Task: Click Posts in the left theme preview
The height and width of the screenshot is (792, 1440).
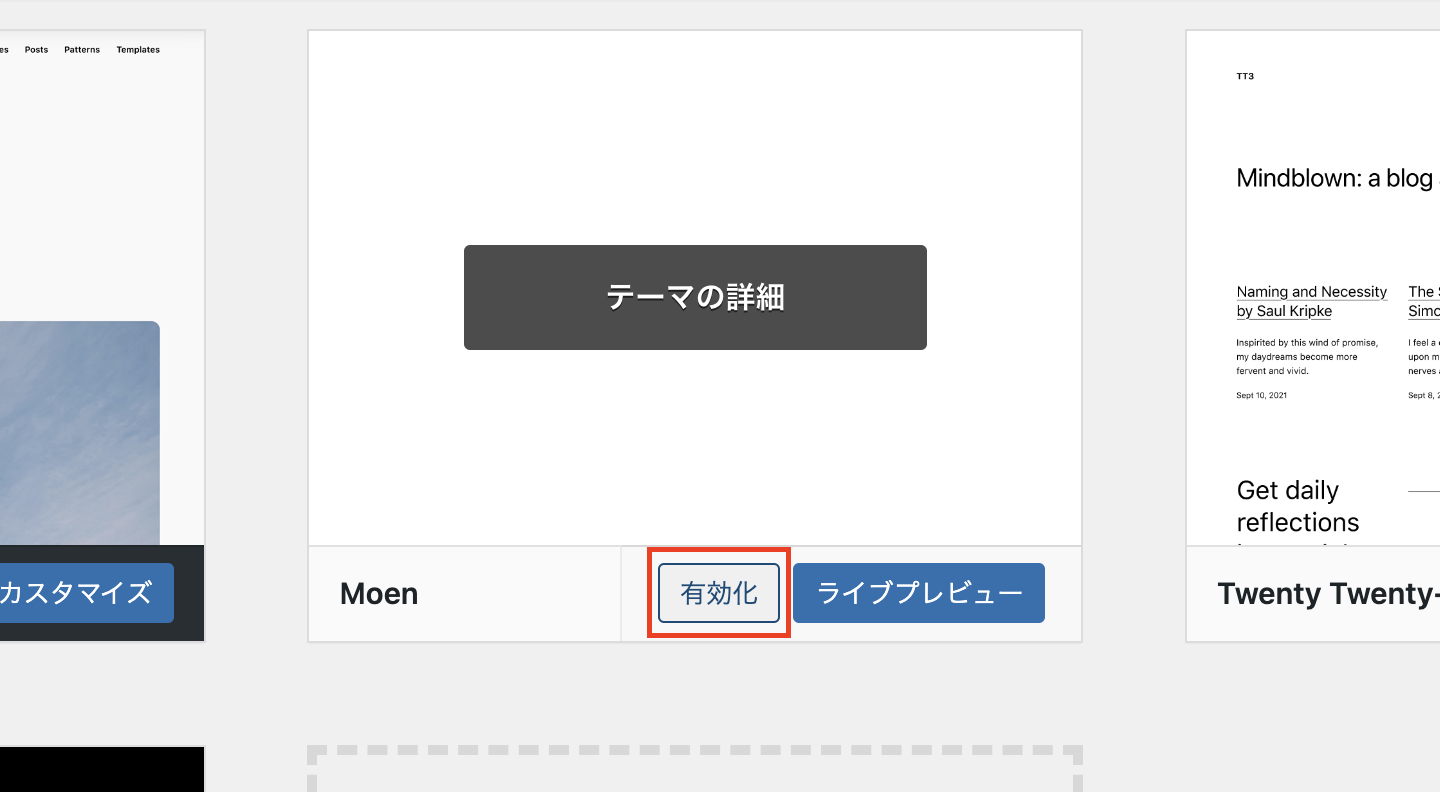Action: tap(36, 50)
